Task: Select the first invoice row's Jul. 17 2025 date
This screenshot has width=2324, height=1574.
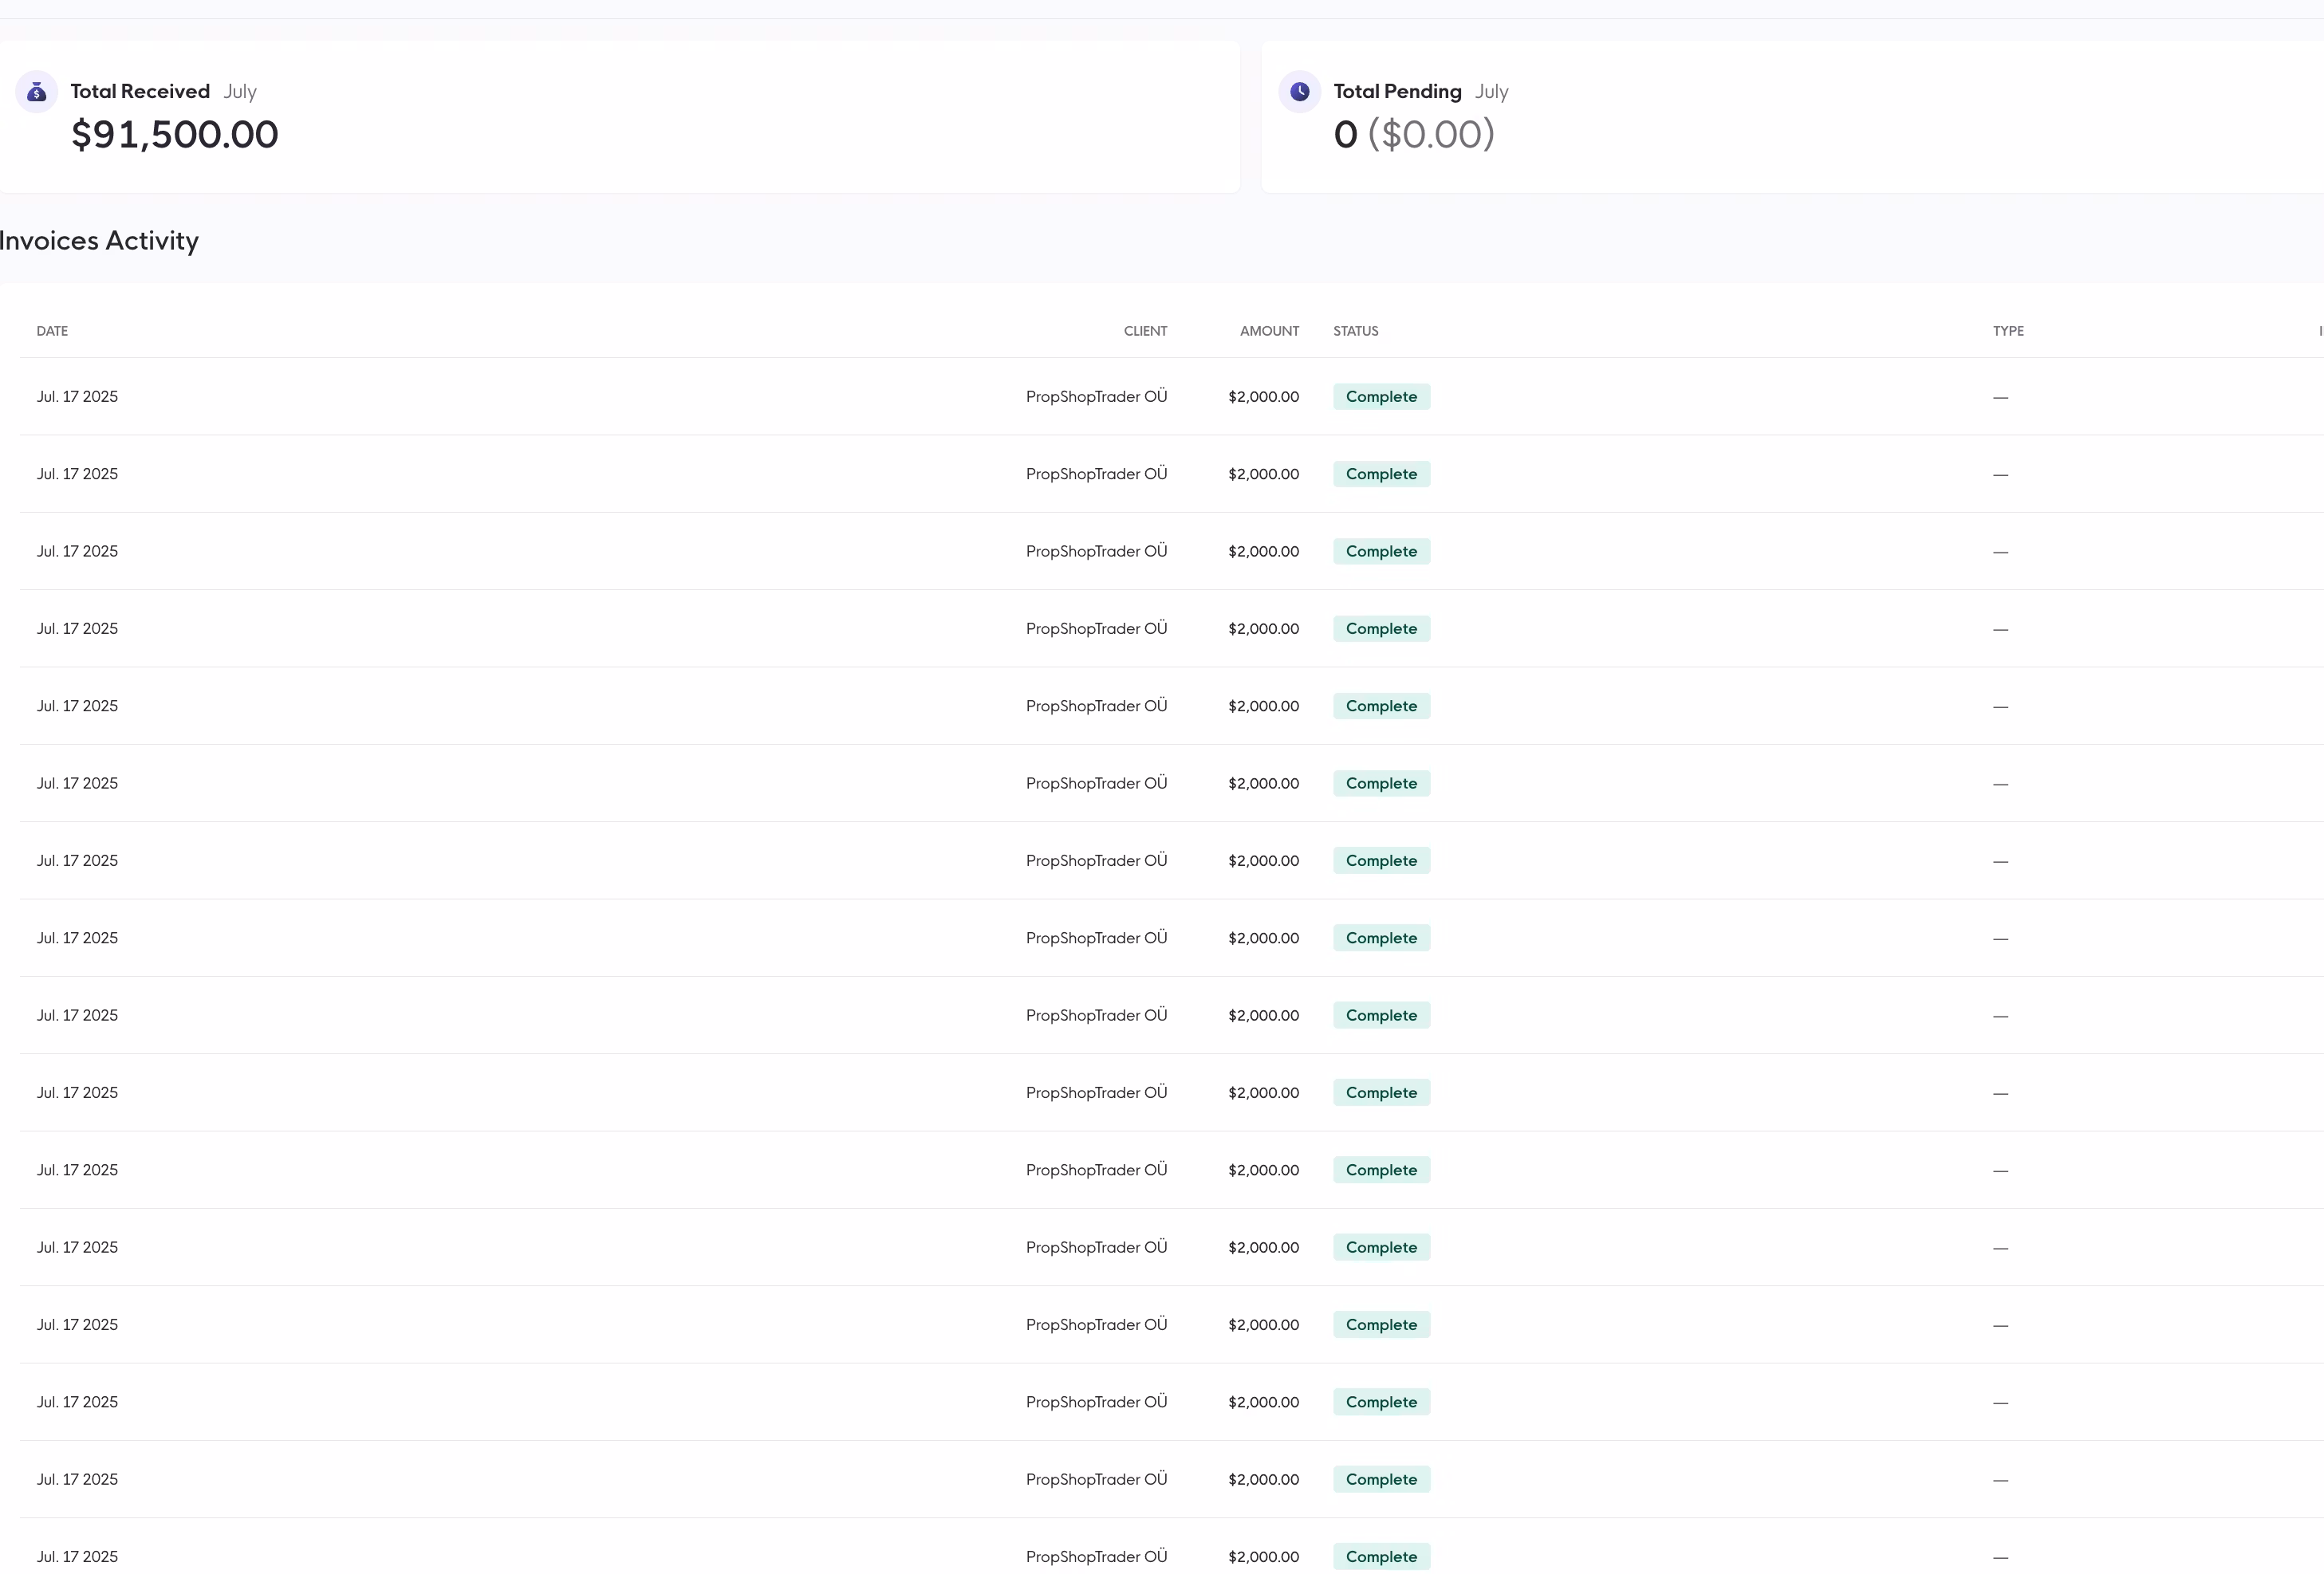Action: [x=77, y=397]
